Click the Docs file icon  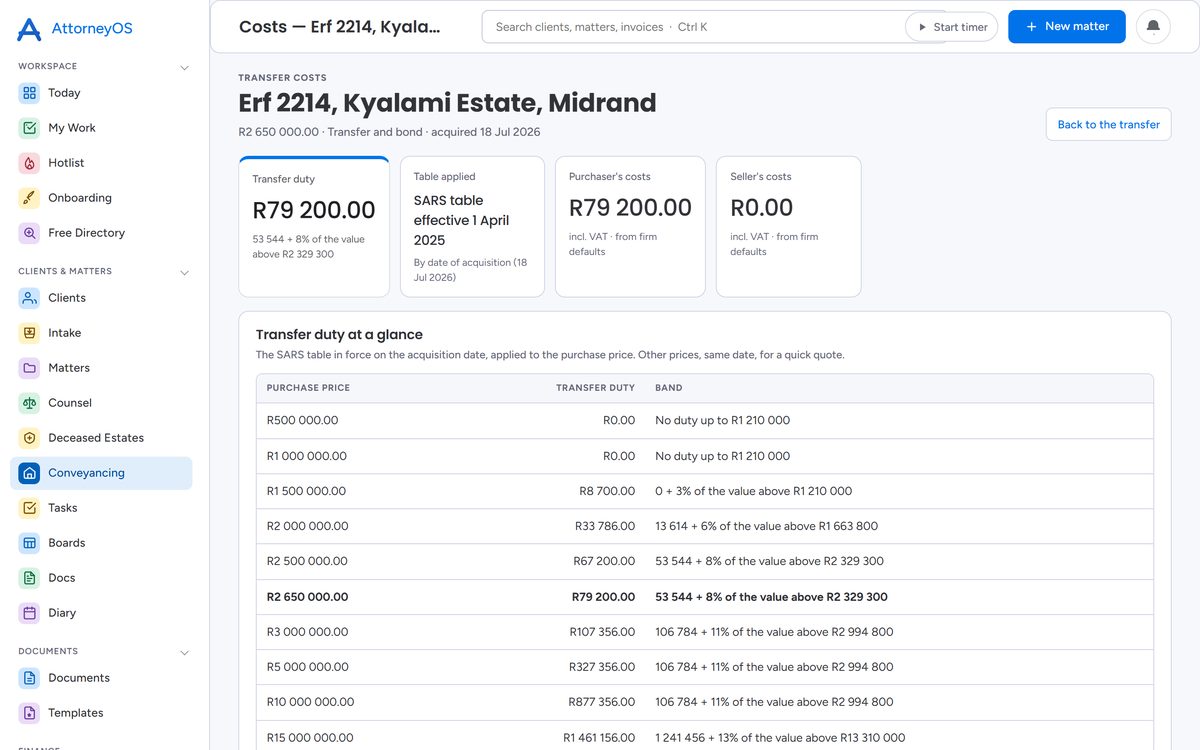pos(29,578)
